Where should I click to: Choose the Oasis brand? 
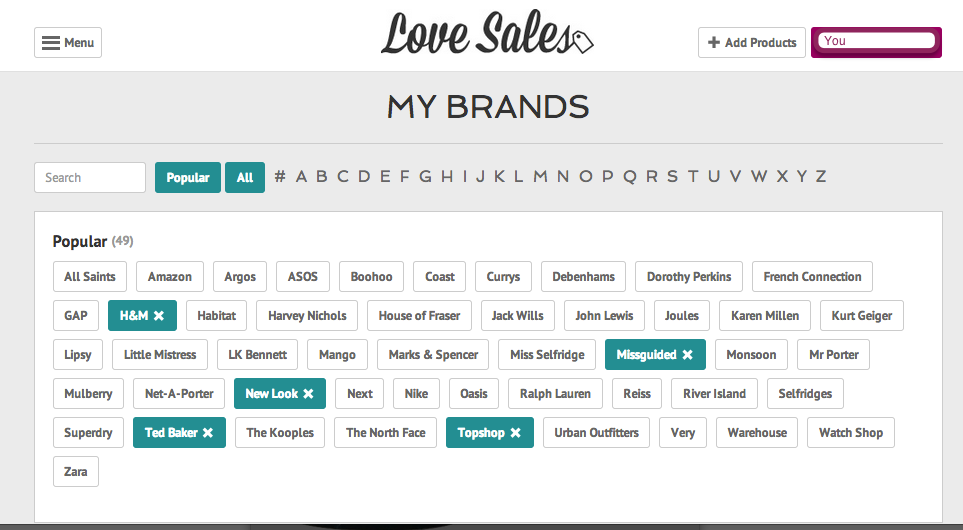click(474, 394)
